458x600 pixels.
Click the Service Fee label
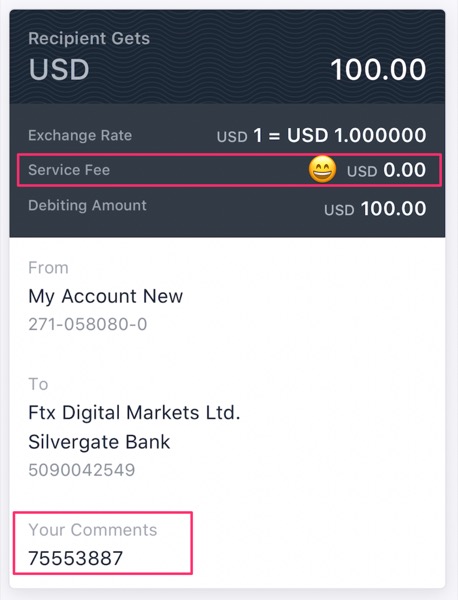tap(69, 170)
